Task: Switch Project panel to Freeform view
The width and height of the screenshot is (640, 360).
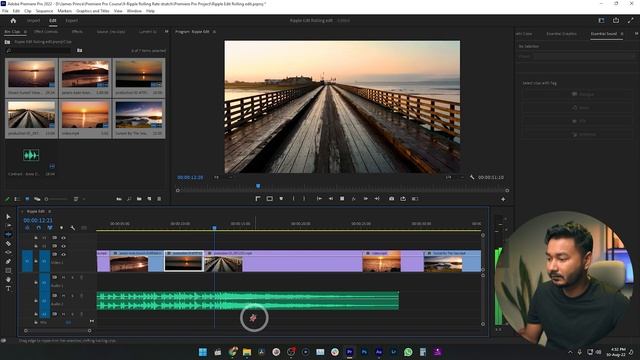Action: pyautogui.click(x=37, y=199)
